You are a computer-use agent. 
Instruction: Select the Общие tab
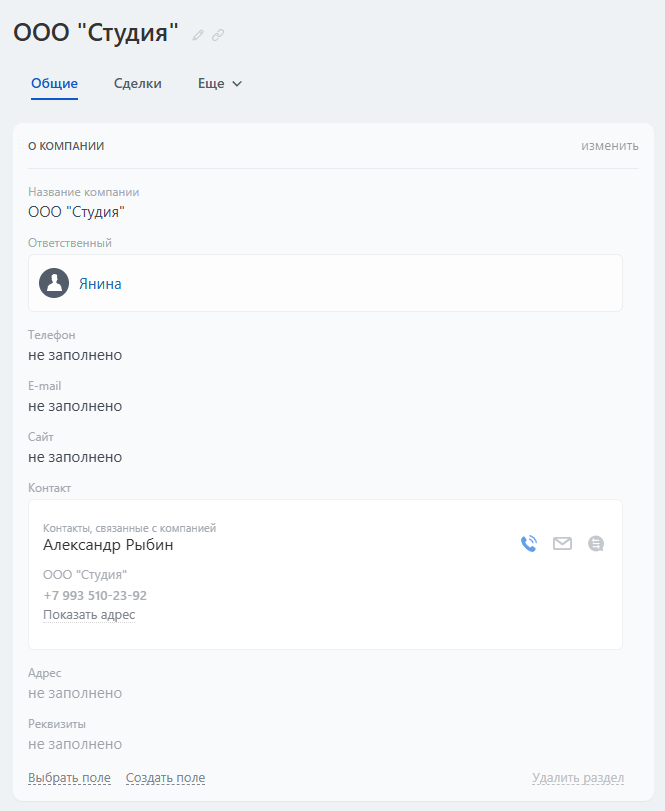55,84
